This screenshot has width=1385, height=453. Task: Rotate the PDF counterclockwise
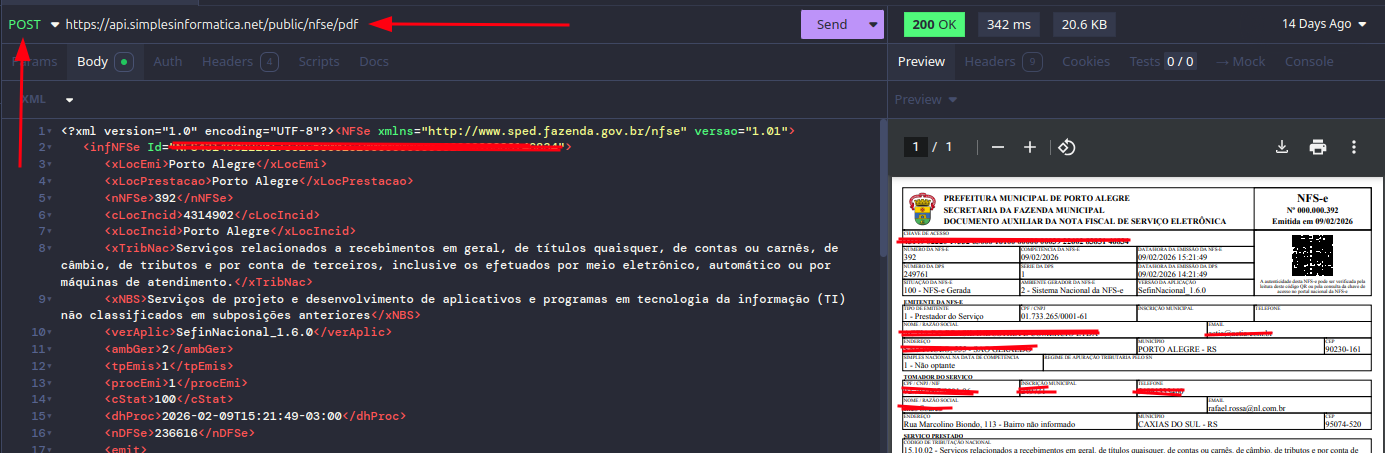coord(1066,148)
